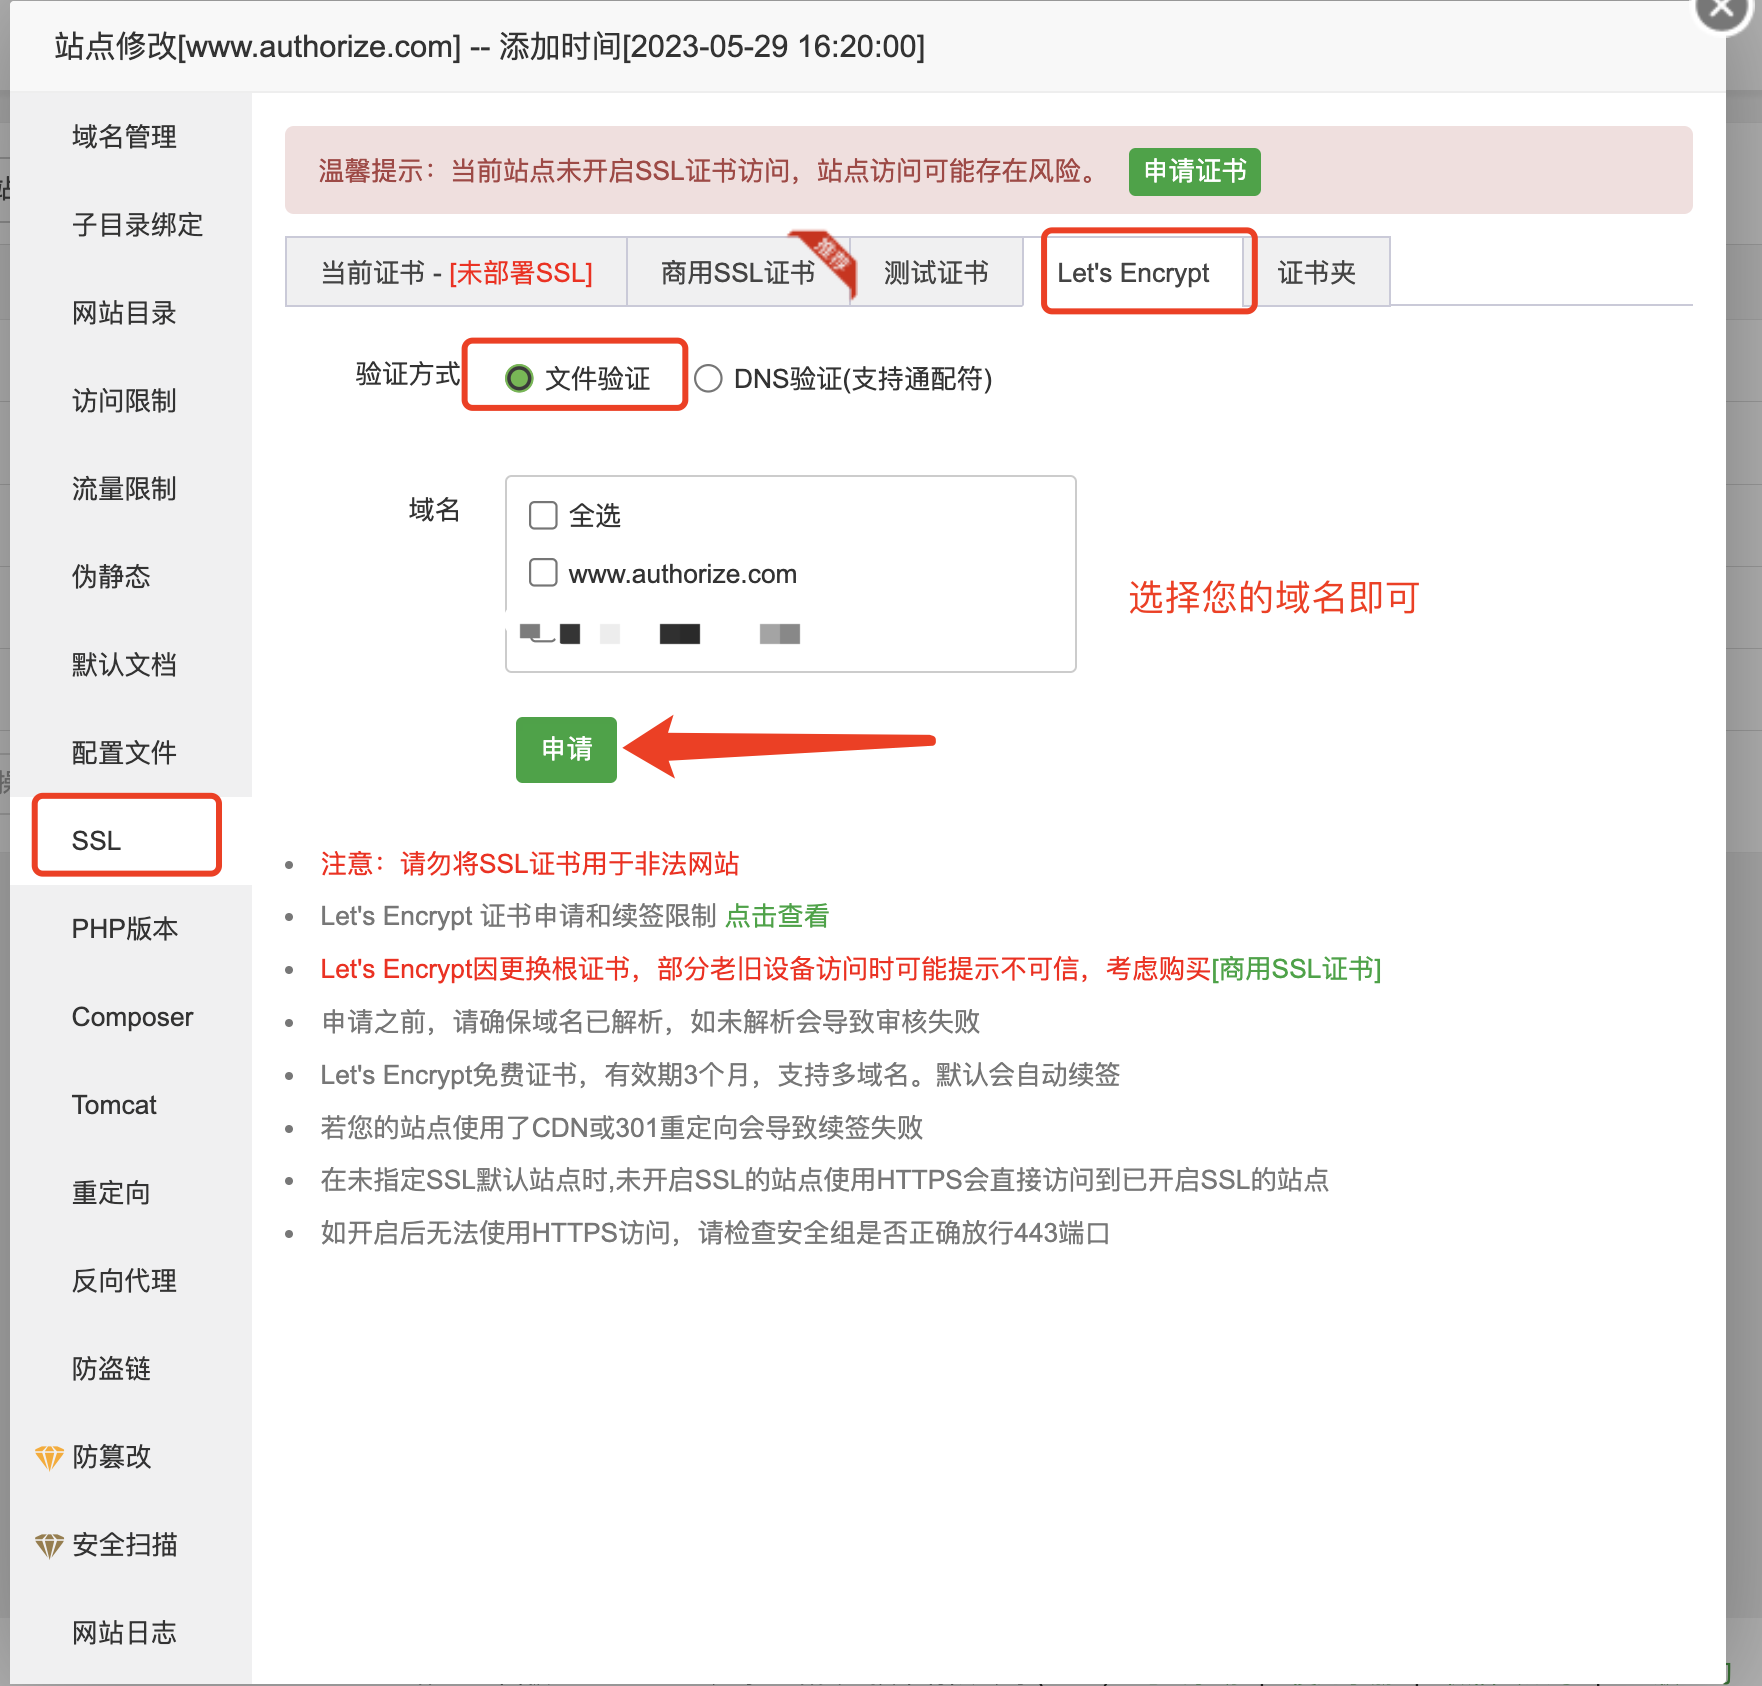The height and width of the screenshot is (1686, 1762).
Task: Open the Let's Encrypt tab
Action: [1135, 272]
